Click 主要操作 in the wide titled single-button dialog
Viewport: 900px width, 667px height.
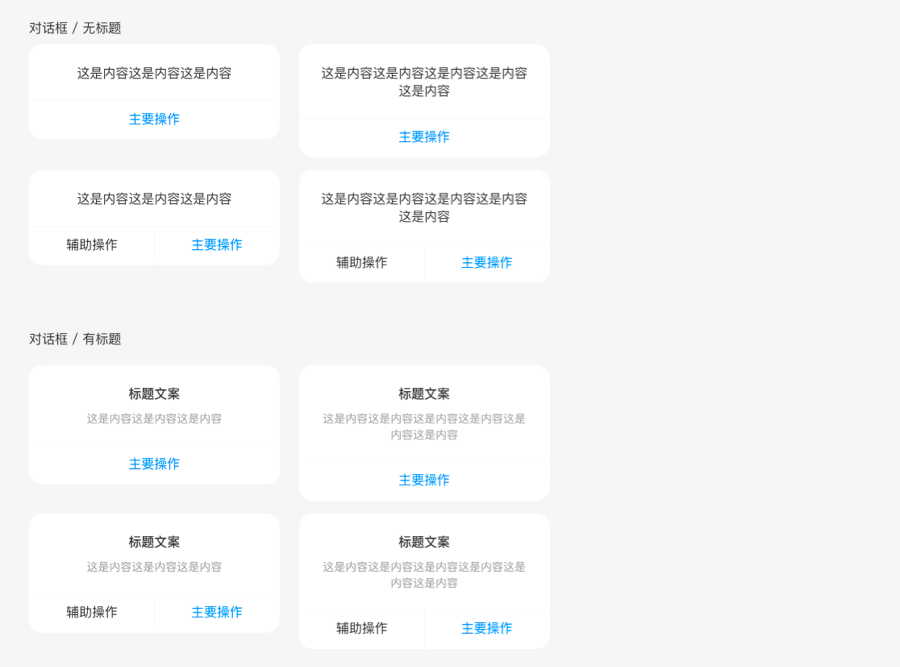pyautogui.click(x=424, y=480)
